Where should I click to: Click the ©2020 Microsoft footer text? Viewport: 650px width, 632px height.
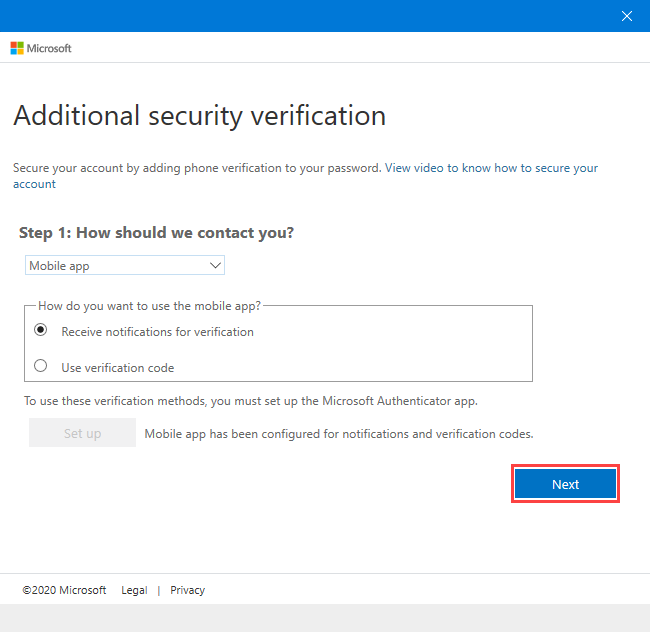coord(64,590)
